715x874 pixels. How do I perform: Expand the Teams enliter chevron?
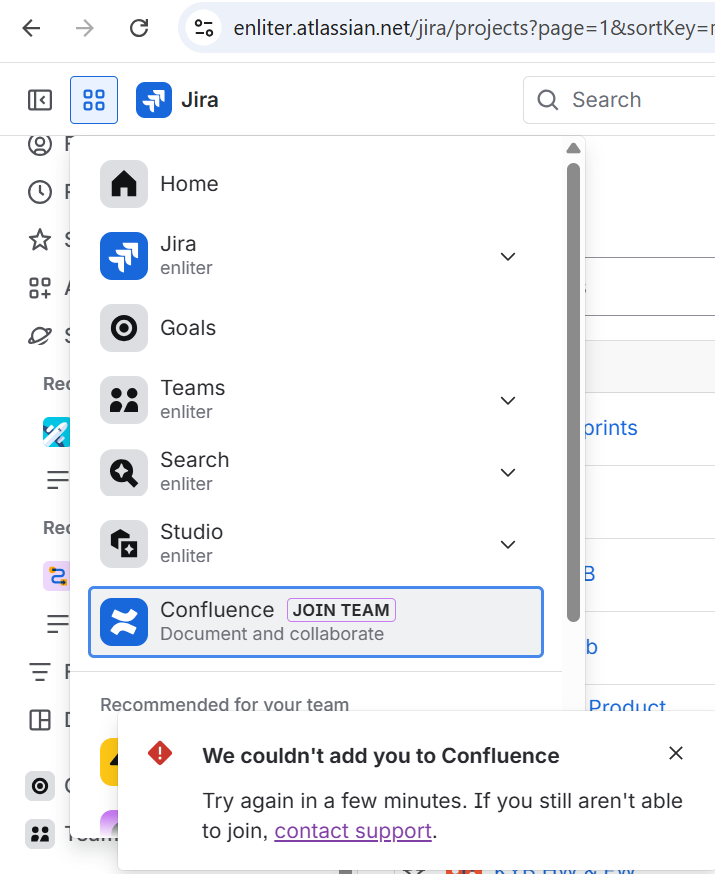pyautogui.click(x=508, y=400)
